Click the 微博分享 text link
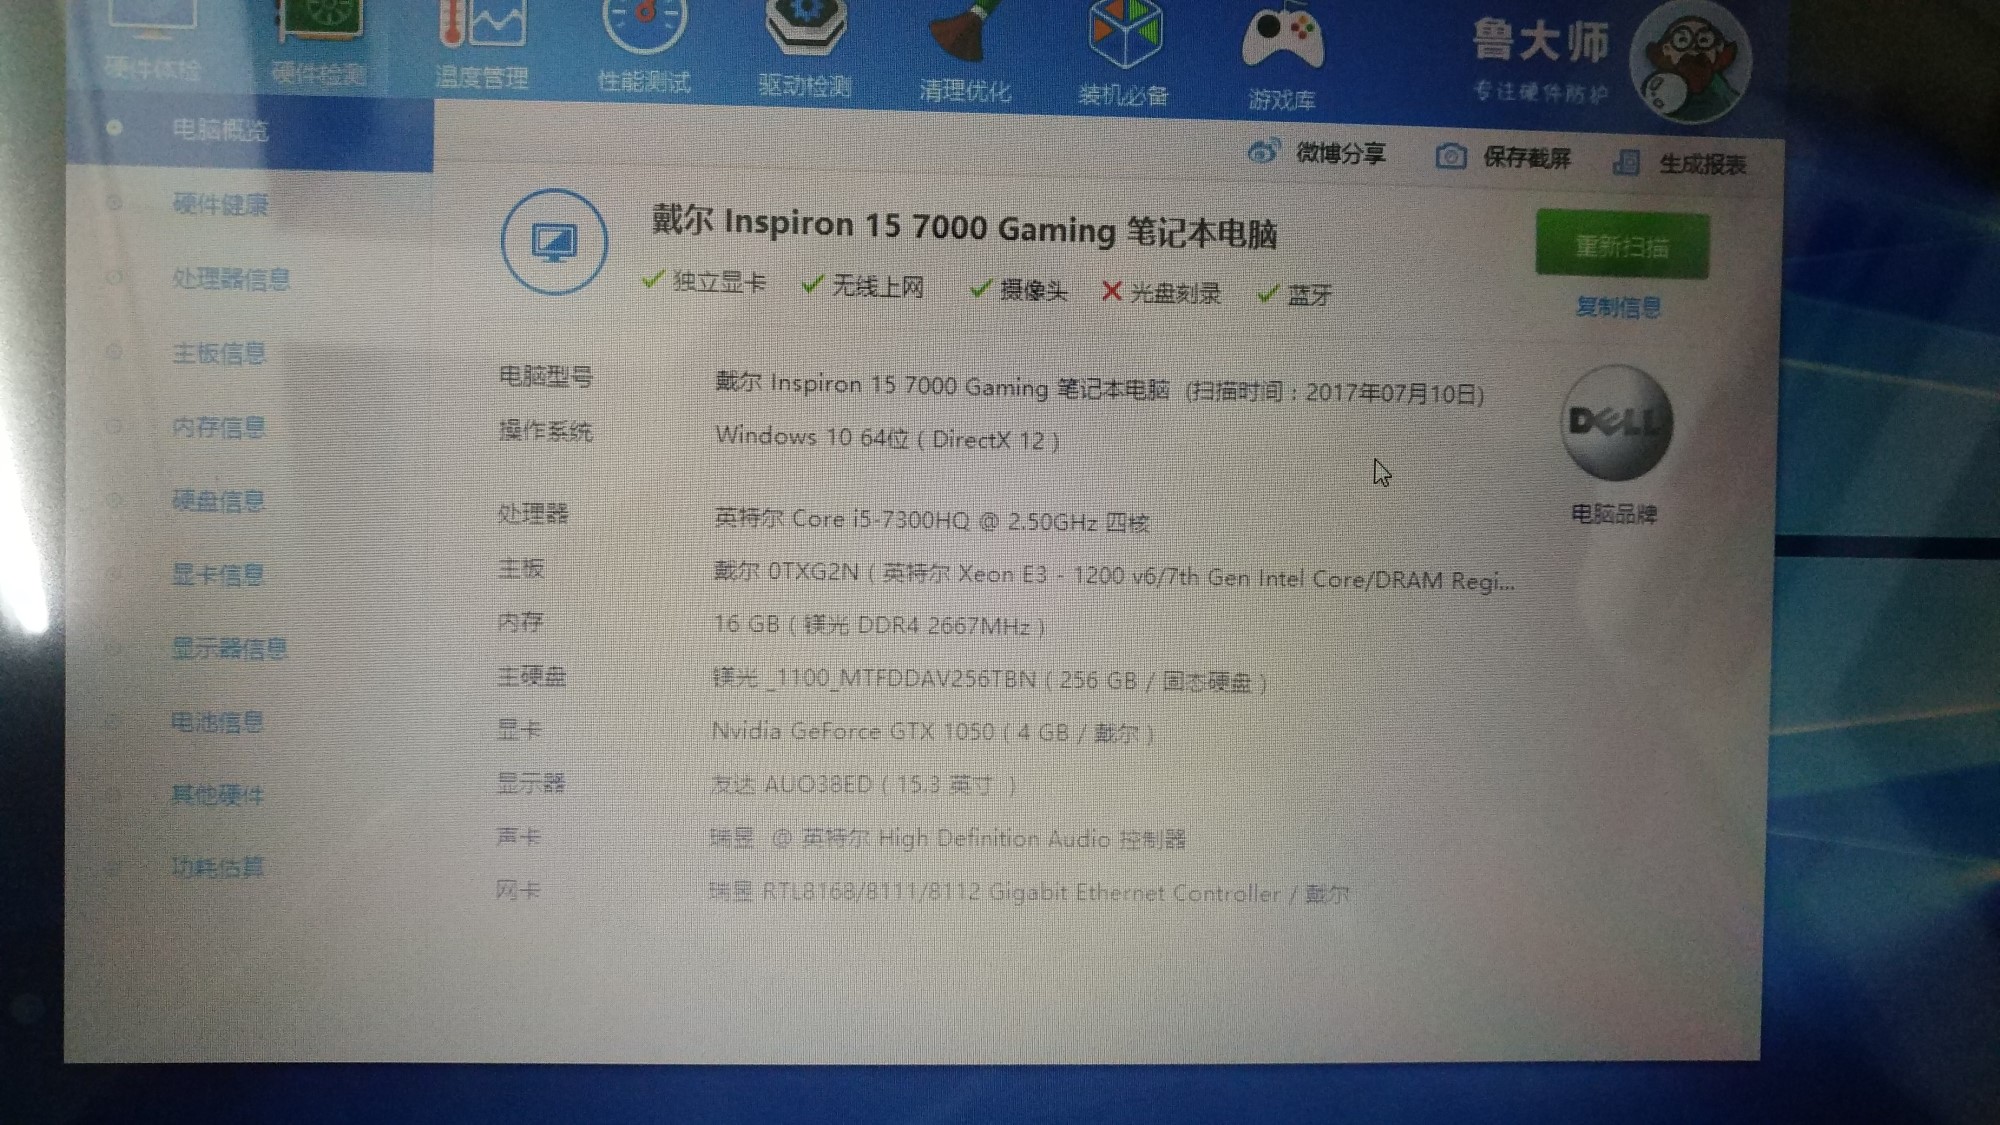Image resolution: width=2000 pixels, height=1125 pixels. 1341,153
